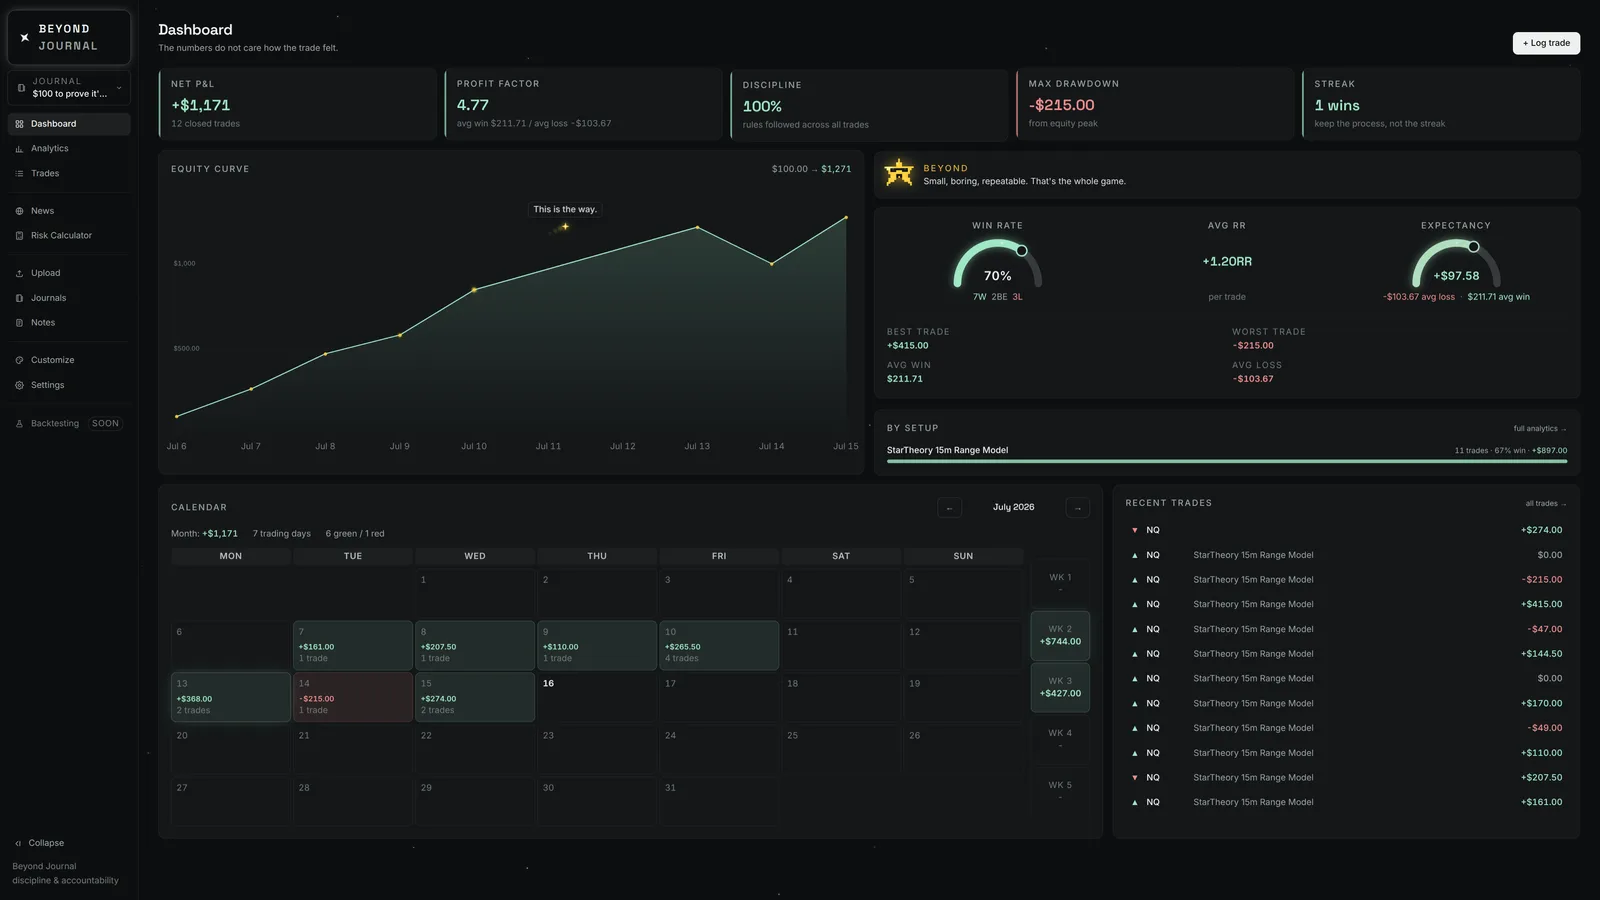Click the Streak 1 wins card

(x=1441, y=104)
